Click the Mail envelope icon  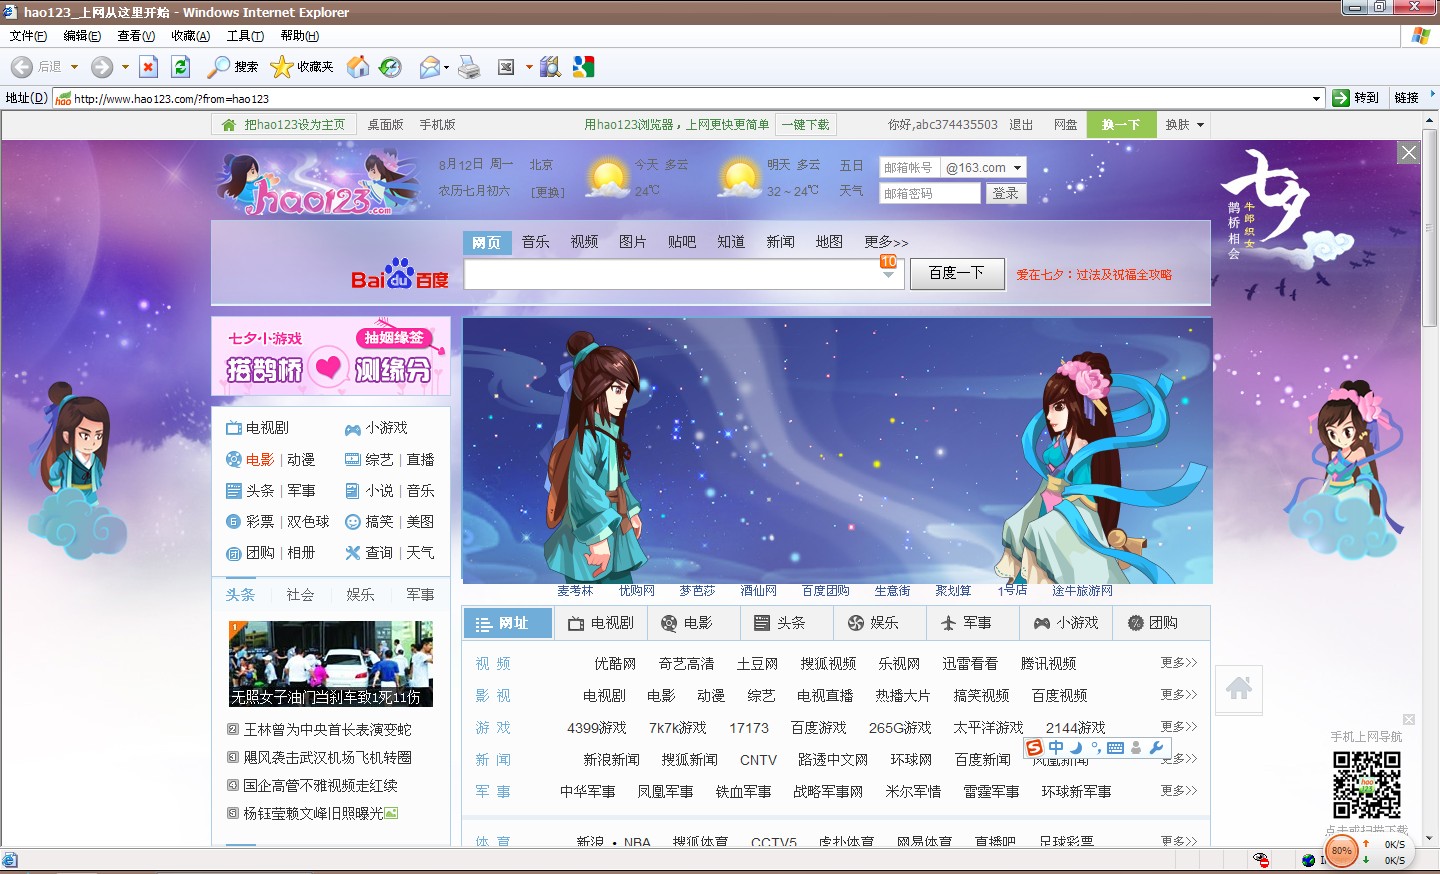click(x=430, y=67)
